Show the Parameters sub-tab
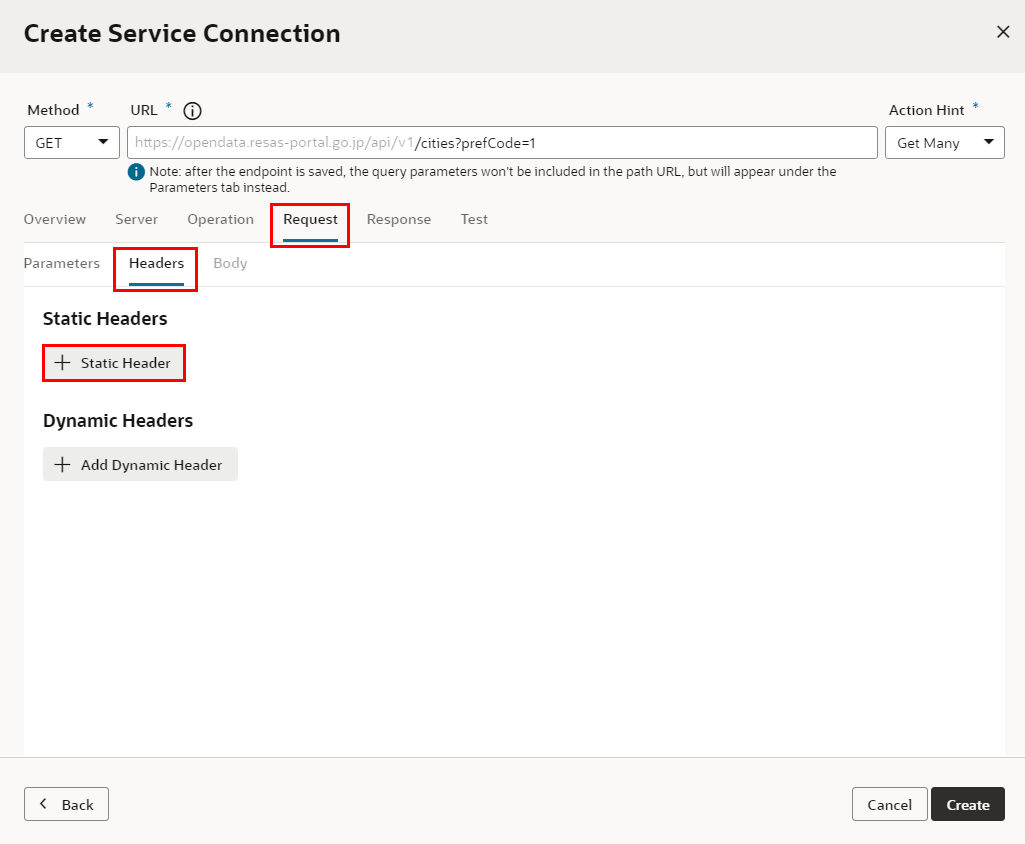This screenshot has width=1025, height=844. (x=62, y=264)
